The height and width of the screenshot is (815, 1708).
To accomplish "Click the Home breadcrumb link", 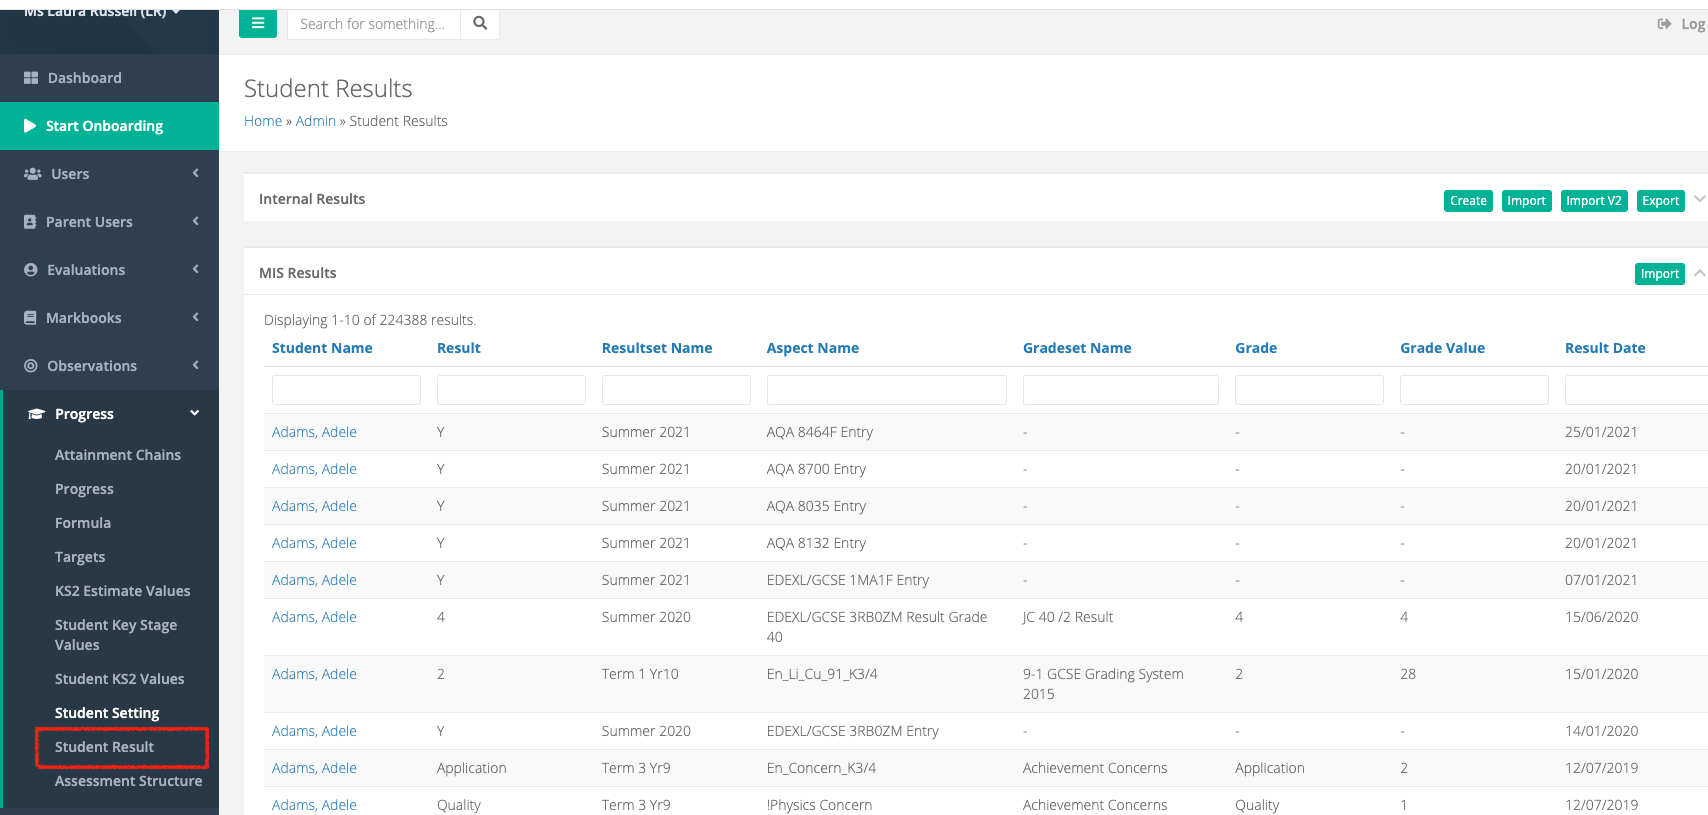I will pos(263,121).
